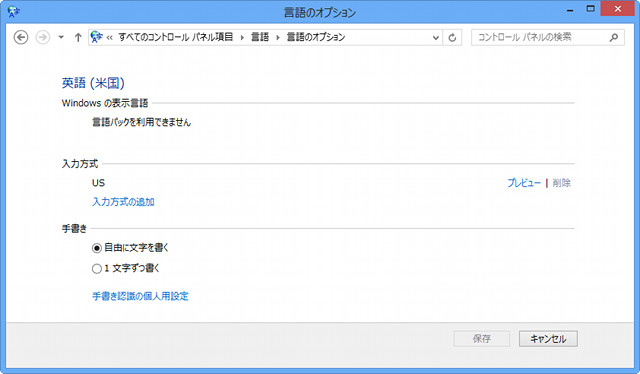
Task: Open 入力方式の追加 link
Action: click(x=123, y=202)
